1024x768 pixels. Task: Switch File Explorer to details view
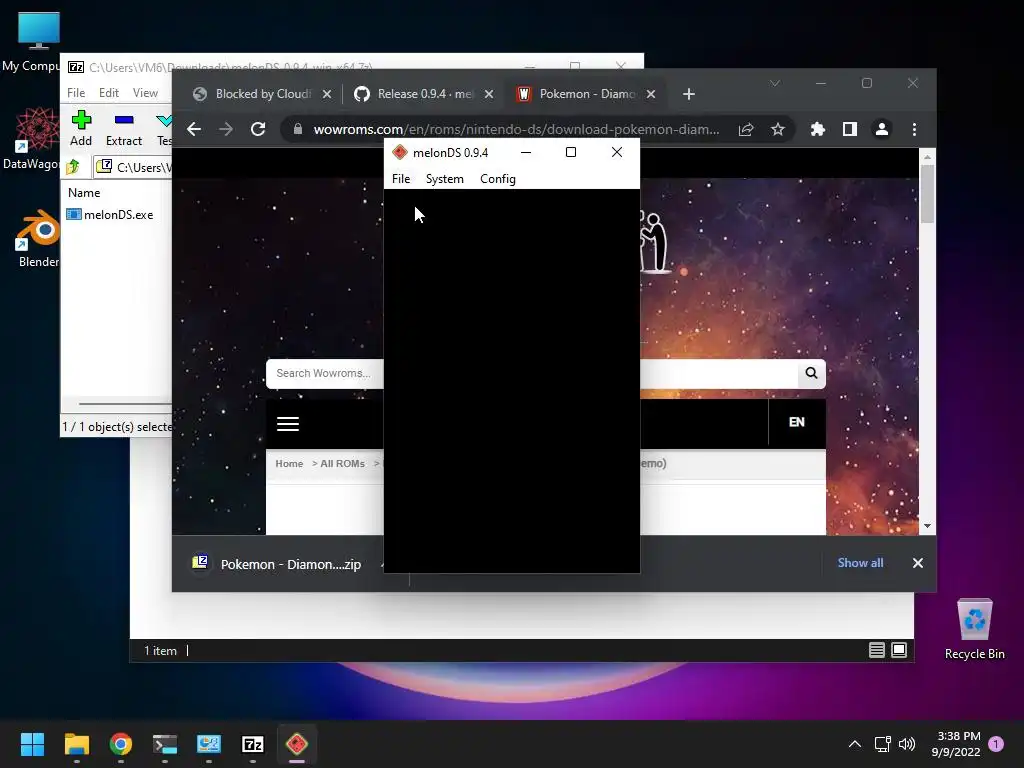876,650
